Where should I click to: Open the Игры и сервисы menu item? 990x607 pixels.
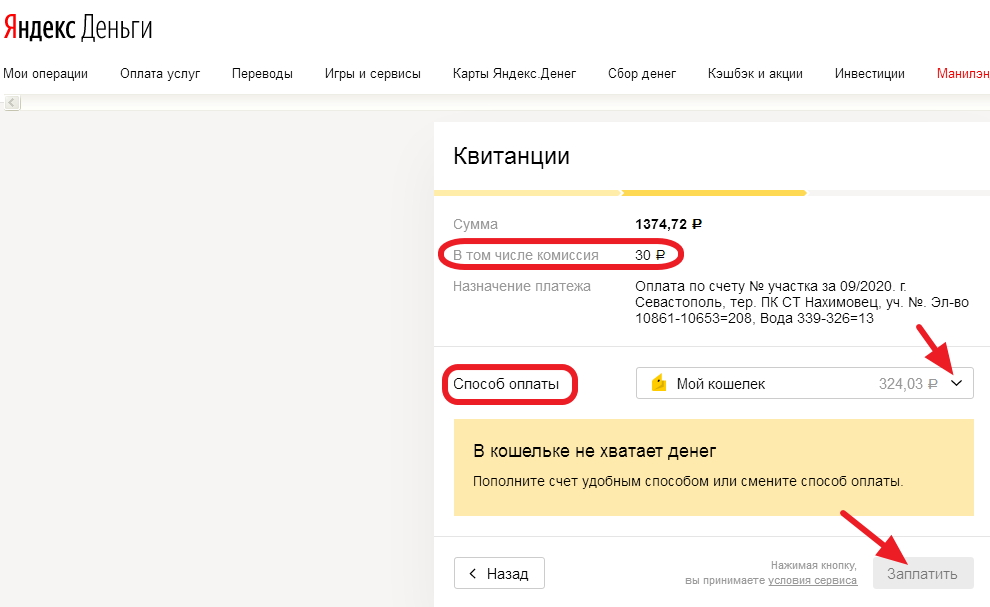pyautogui.click(x=372, y=73)
